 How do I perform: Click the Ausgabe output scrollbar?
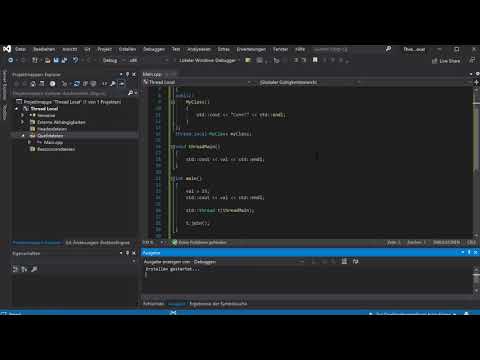(476, 280)
